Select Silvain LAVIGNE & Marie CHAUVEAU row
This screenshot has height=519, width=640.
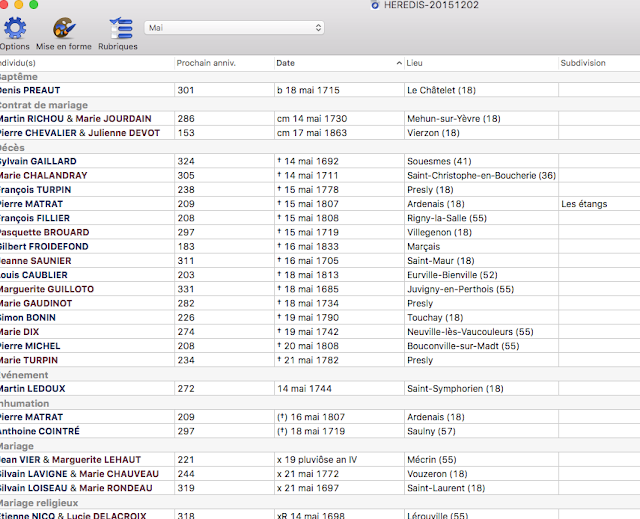[320, 474]
